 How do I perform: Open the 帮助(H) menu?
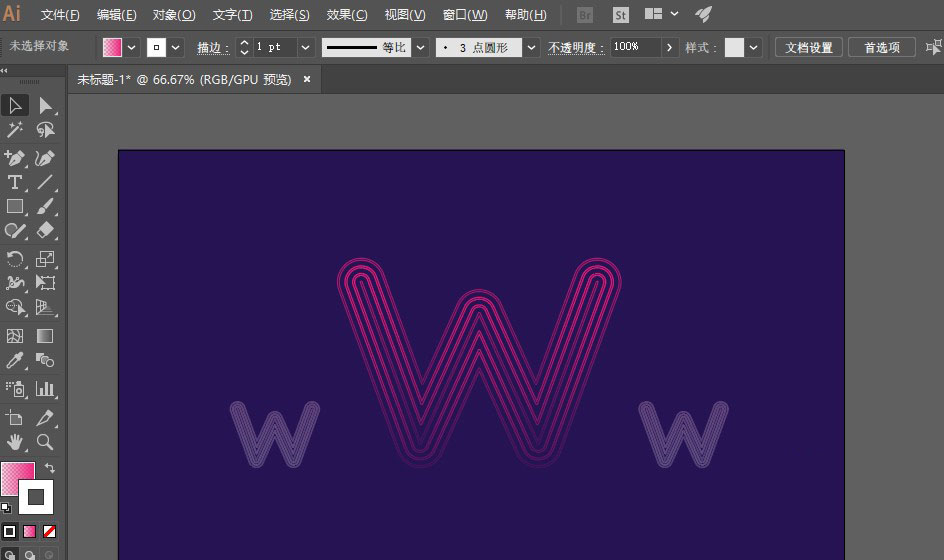click(x=526, y=14)
